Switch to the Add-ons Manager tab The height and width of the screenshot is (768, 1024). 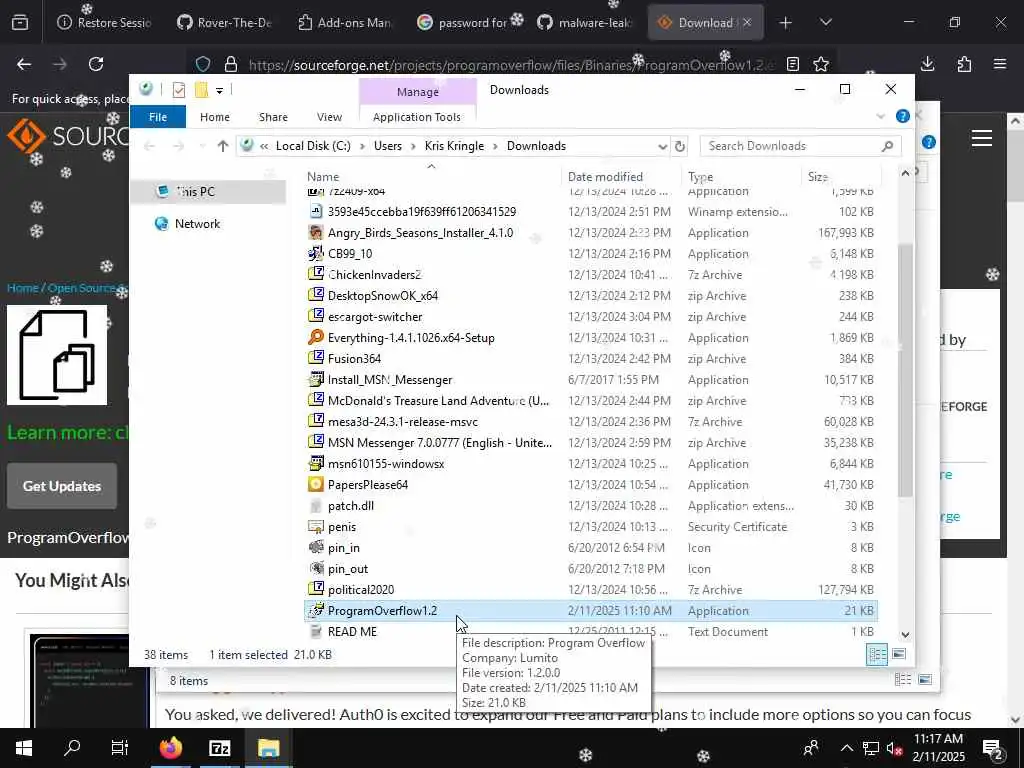click(343, 23)
